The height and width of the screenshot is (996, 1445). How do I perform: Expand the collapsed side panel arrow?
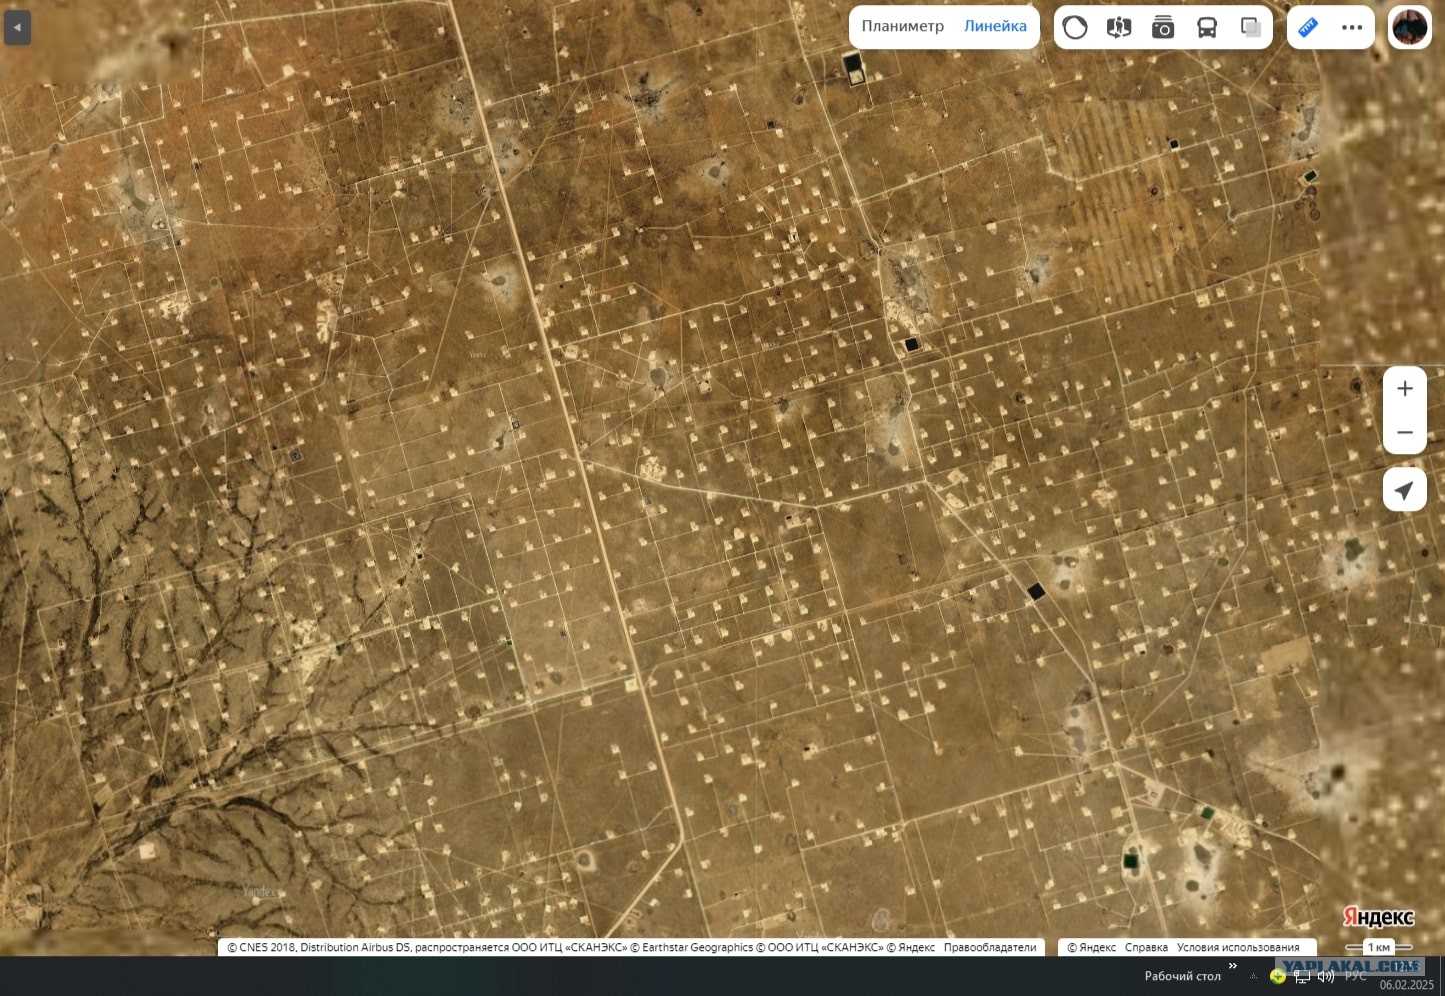pyautogui.click(x=17, y=27)
